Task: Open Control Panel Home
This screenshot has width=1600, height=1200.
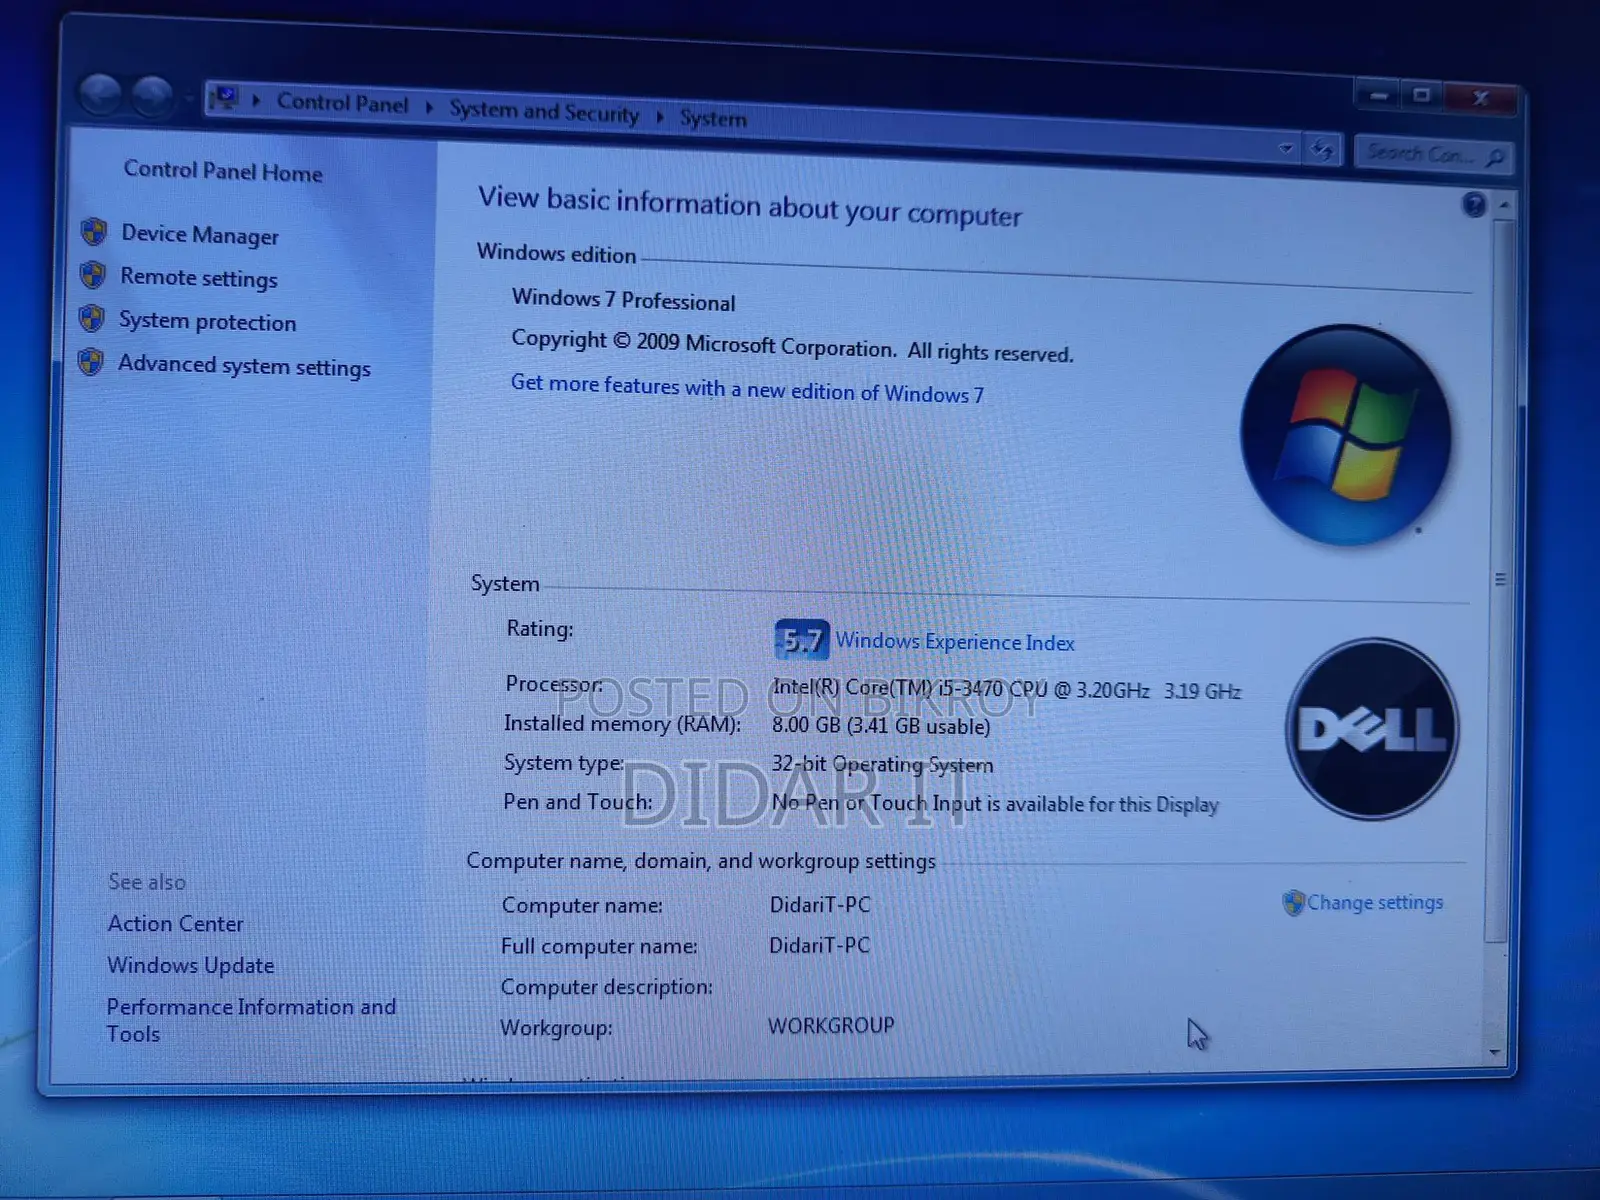Action: 223,171
